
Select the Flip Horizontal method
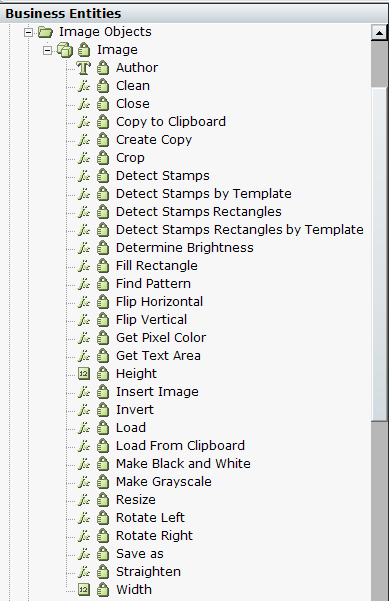pos(159,302)
